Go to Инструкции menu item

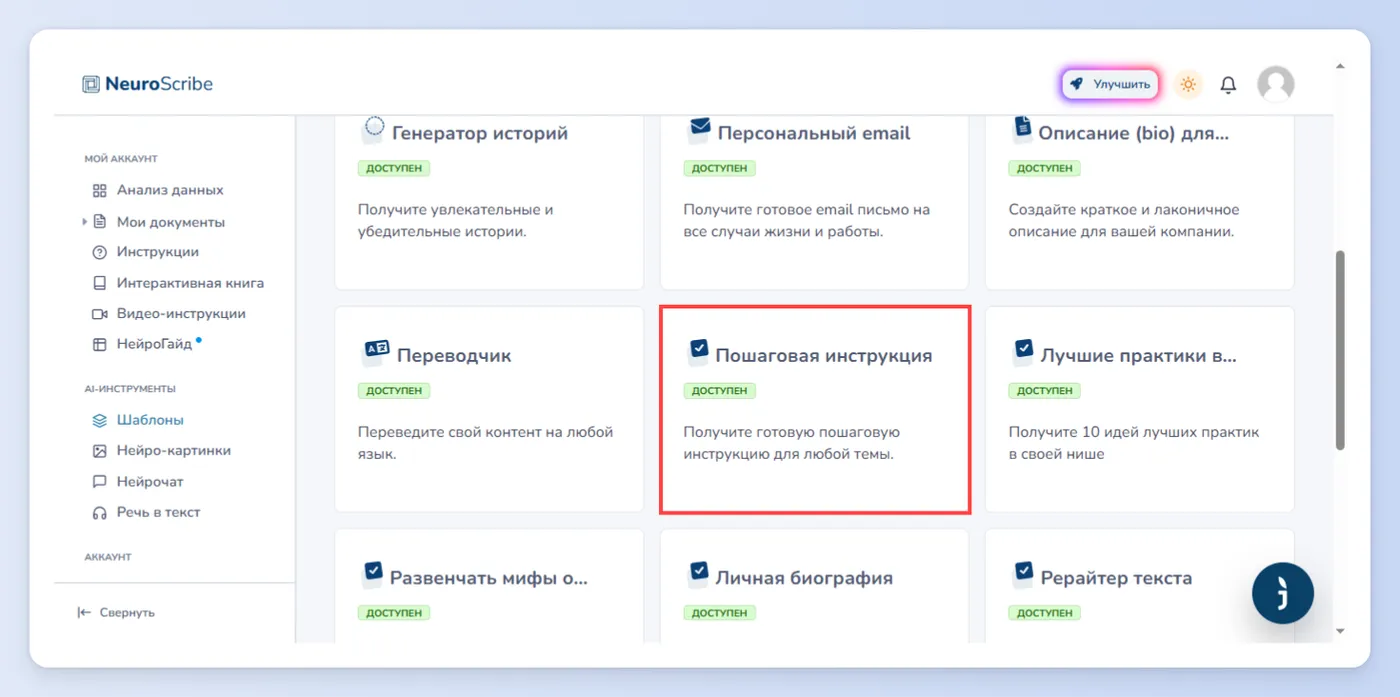(x=158, y=252)
